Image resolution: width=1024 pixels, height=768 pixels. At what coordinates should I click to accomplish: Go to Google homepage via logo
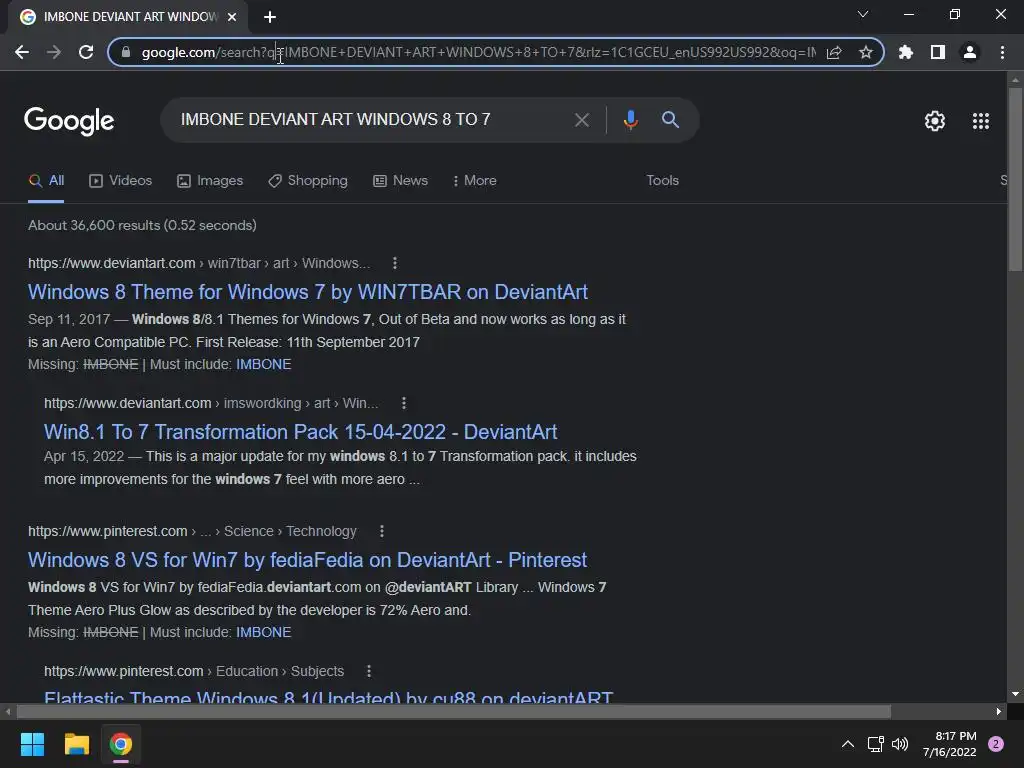coord(69,121)
